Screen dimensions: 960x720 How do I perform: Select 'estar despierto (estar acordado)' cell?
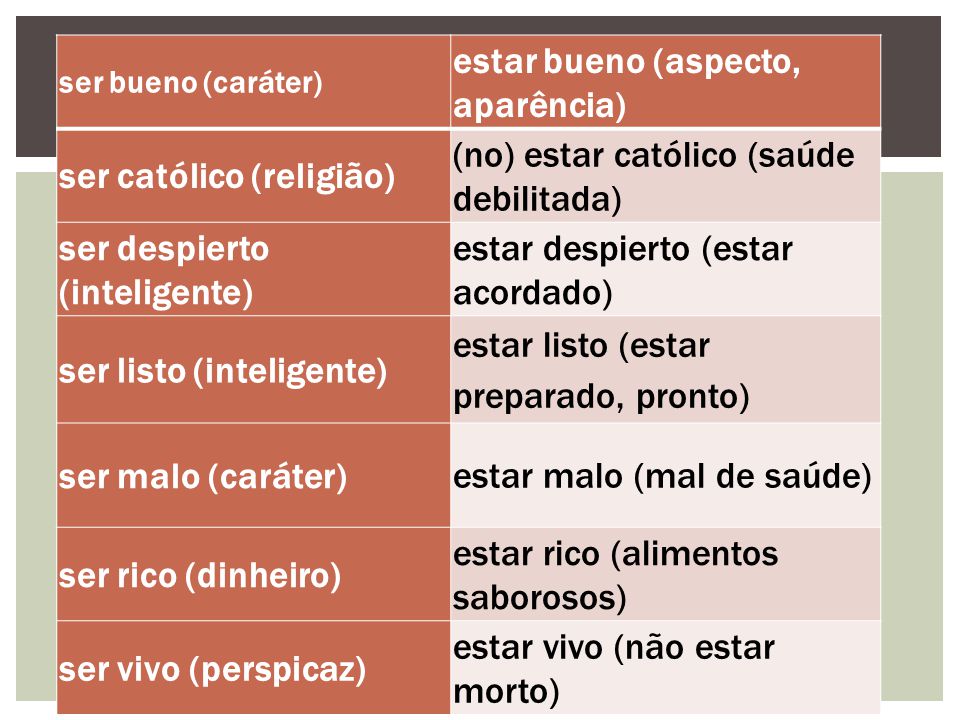pyautogui.click(x=666, y=269)
